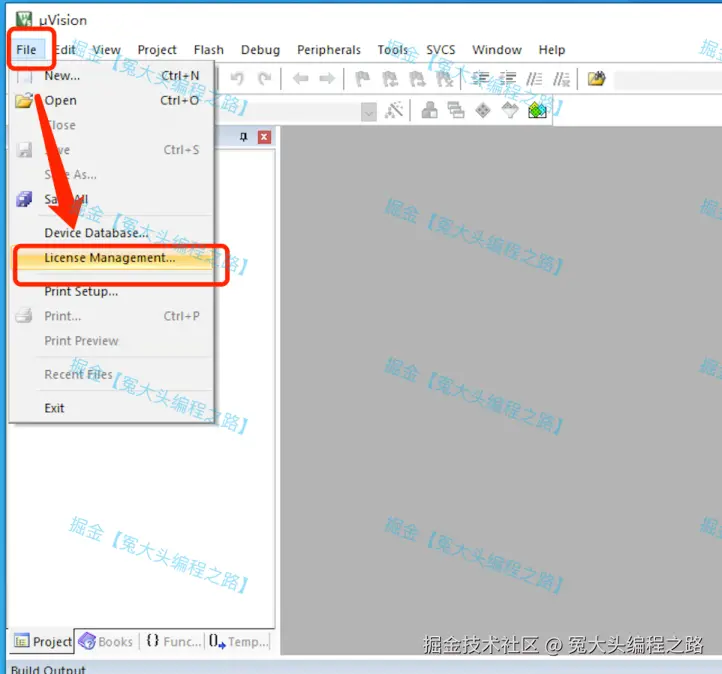Click the Undo toolbar icon
722x674 pixels.
click(237, 79)
